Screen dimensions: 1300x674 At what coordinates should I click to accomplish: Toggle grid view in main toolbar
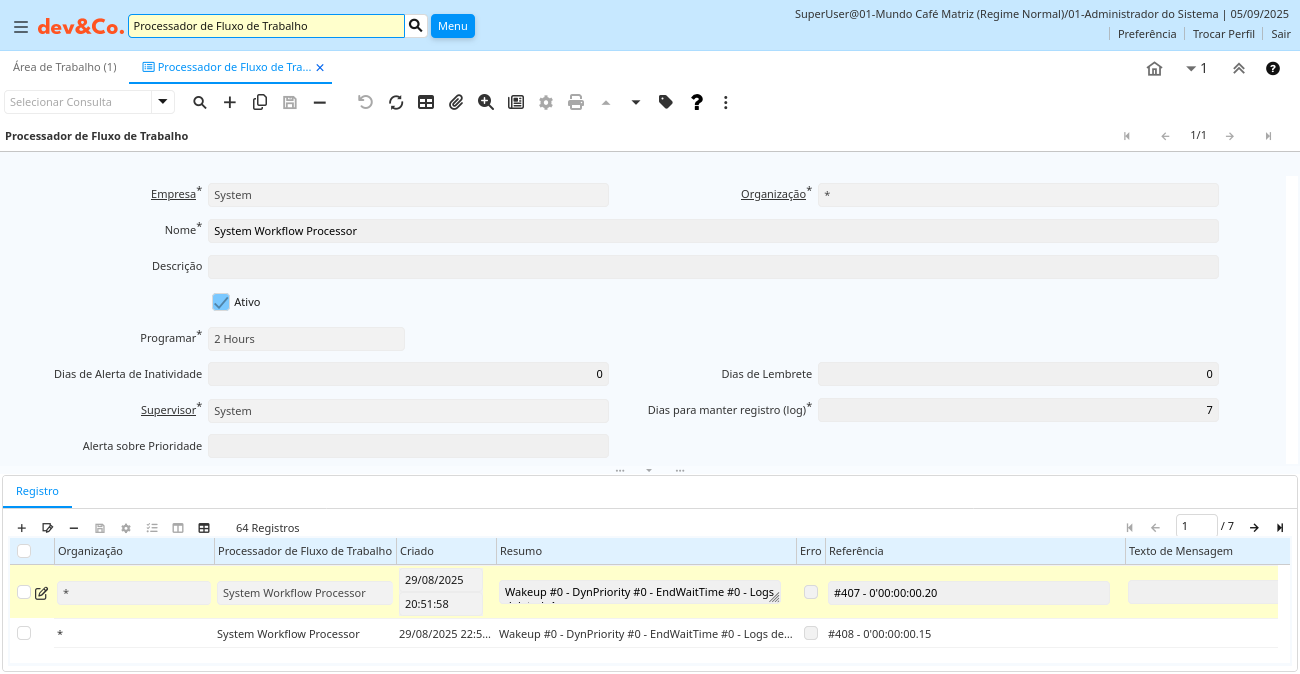426,102
